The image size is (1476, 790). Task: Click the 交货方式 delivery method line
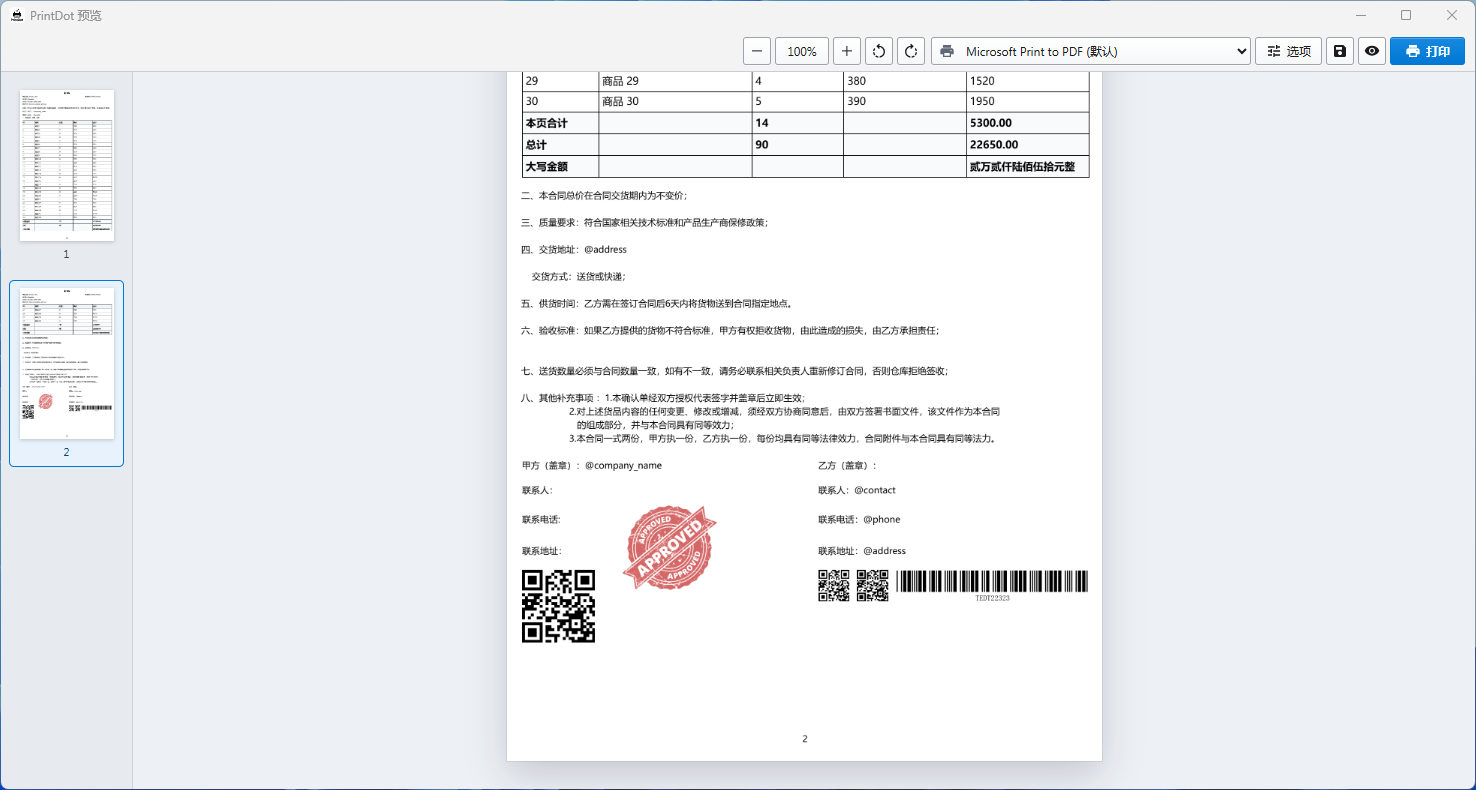579,277
